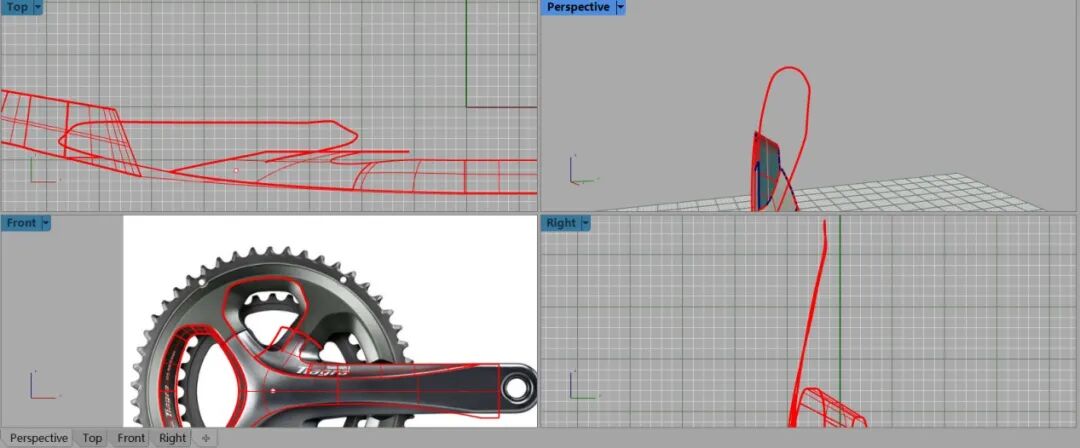Viewport: 1080px width, 448px height.
Task: Open the Right viewport dropdown arrow
Action: (x=585, y=223)
